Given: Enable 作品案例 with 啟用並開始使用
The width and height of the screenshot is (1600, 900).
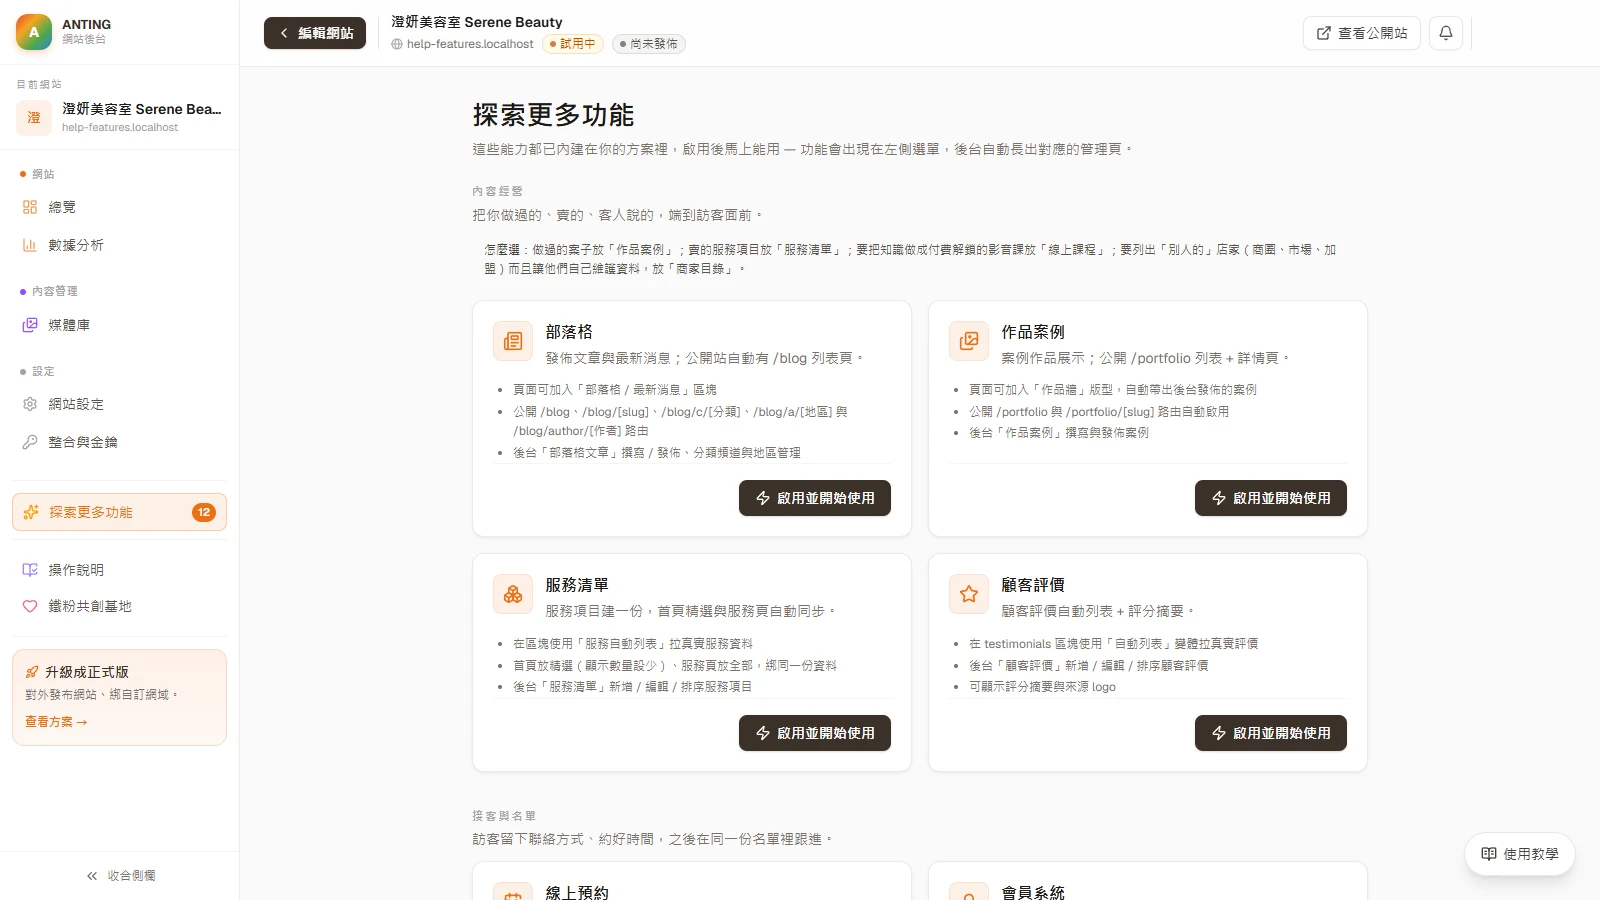Looking at the screenshot, I should click(1271, 498).
